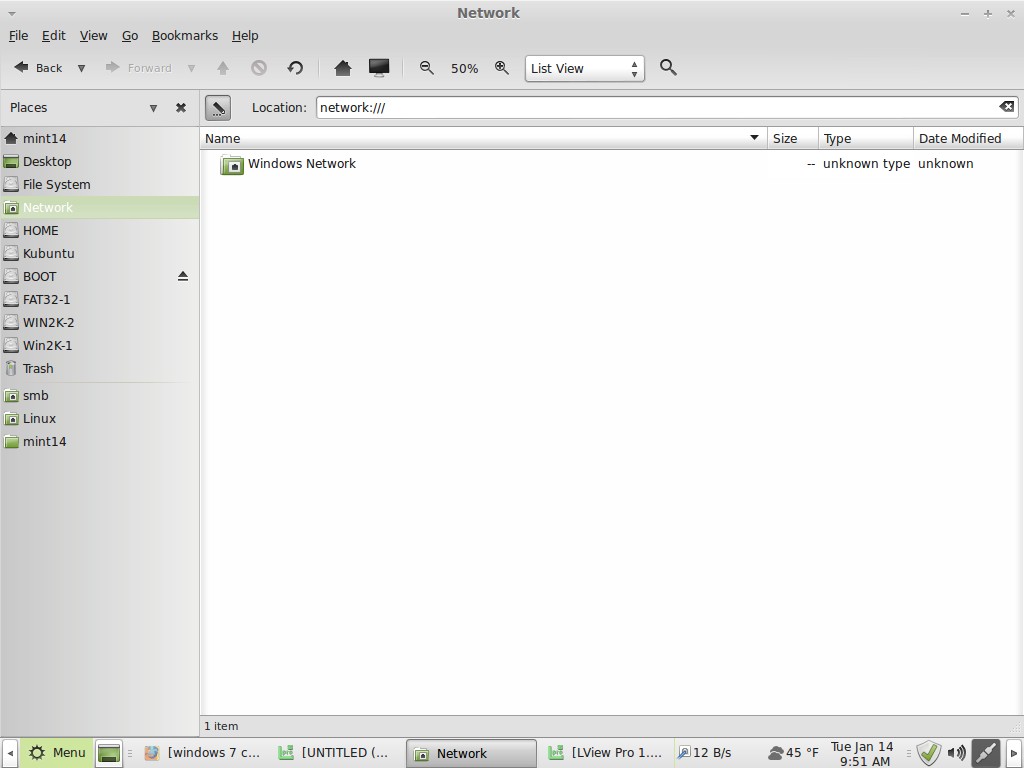Click in the network:/// location field
The image size is (1024, 768).
coord(650,107)
